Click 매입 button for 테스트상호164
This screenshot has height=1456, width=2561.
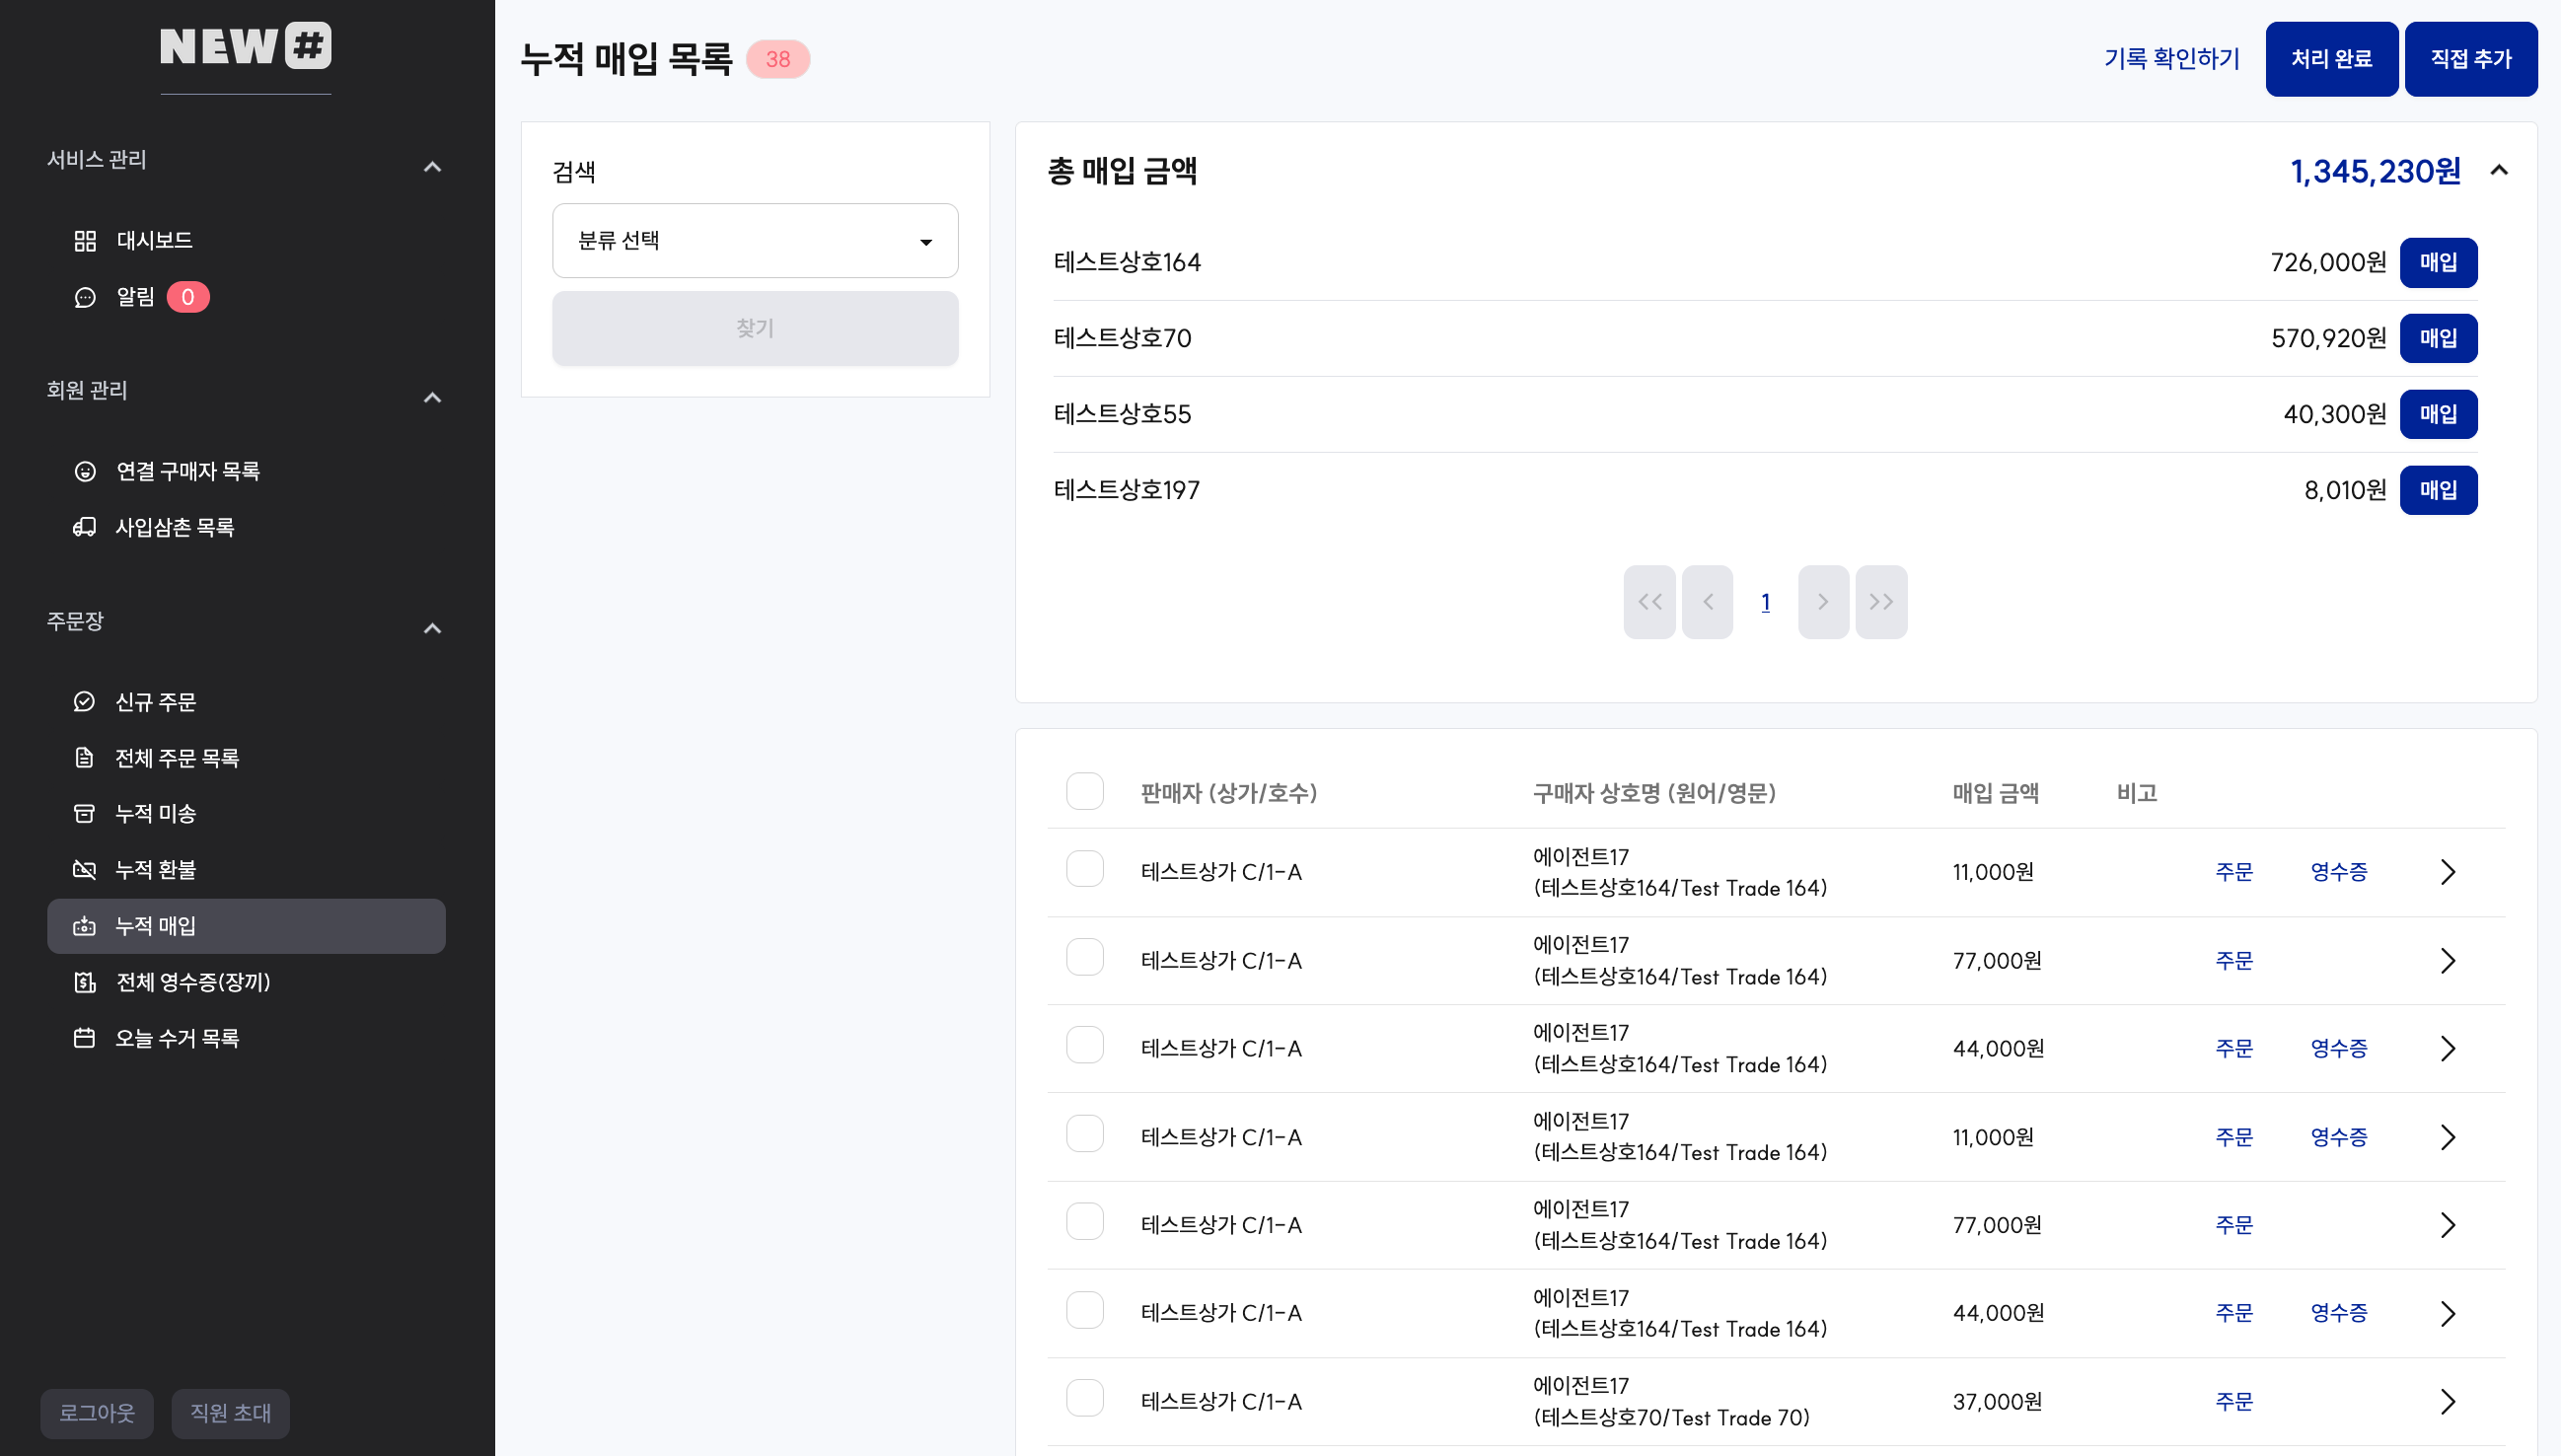(x=2437, y=263)
